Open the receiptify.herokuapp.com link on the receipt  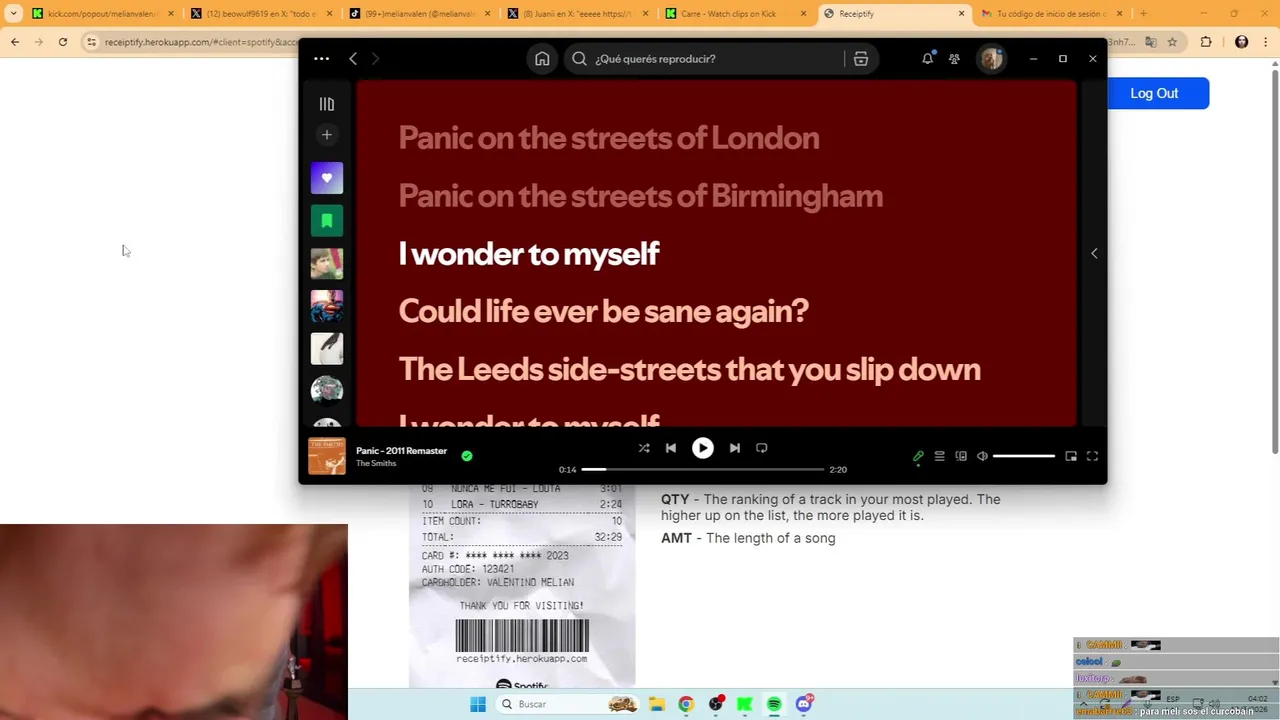click(x=521, y=659)
